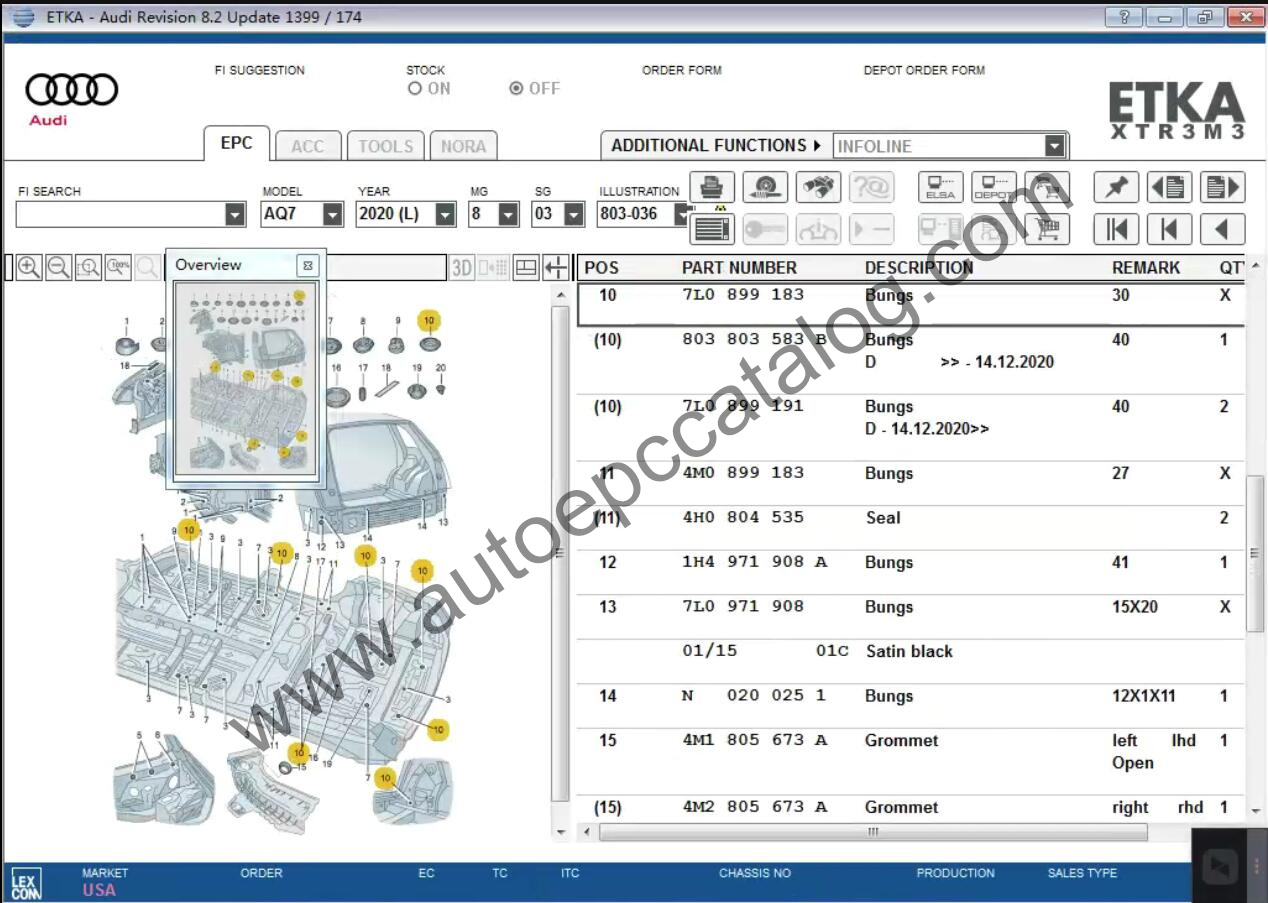The width and height of the screenshot is (1268, 903).
Task: Select part number 7L0 899 183
Action: [x=743, y=295]
